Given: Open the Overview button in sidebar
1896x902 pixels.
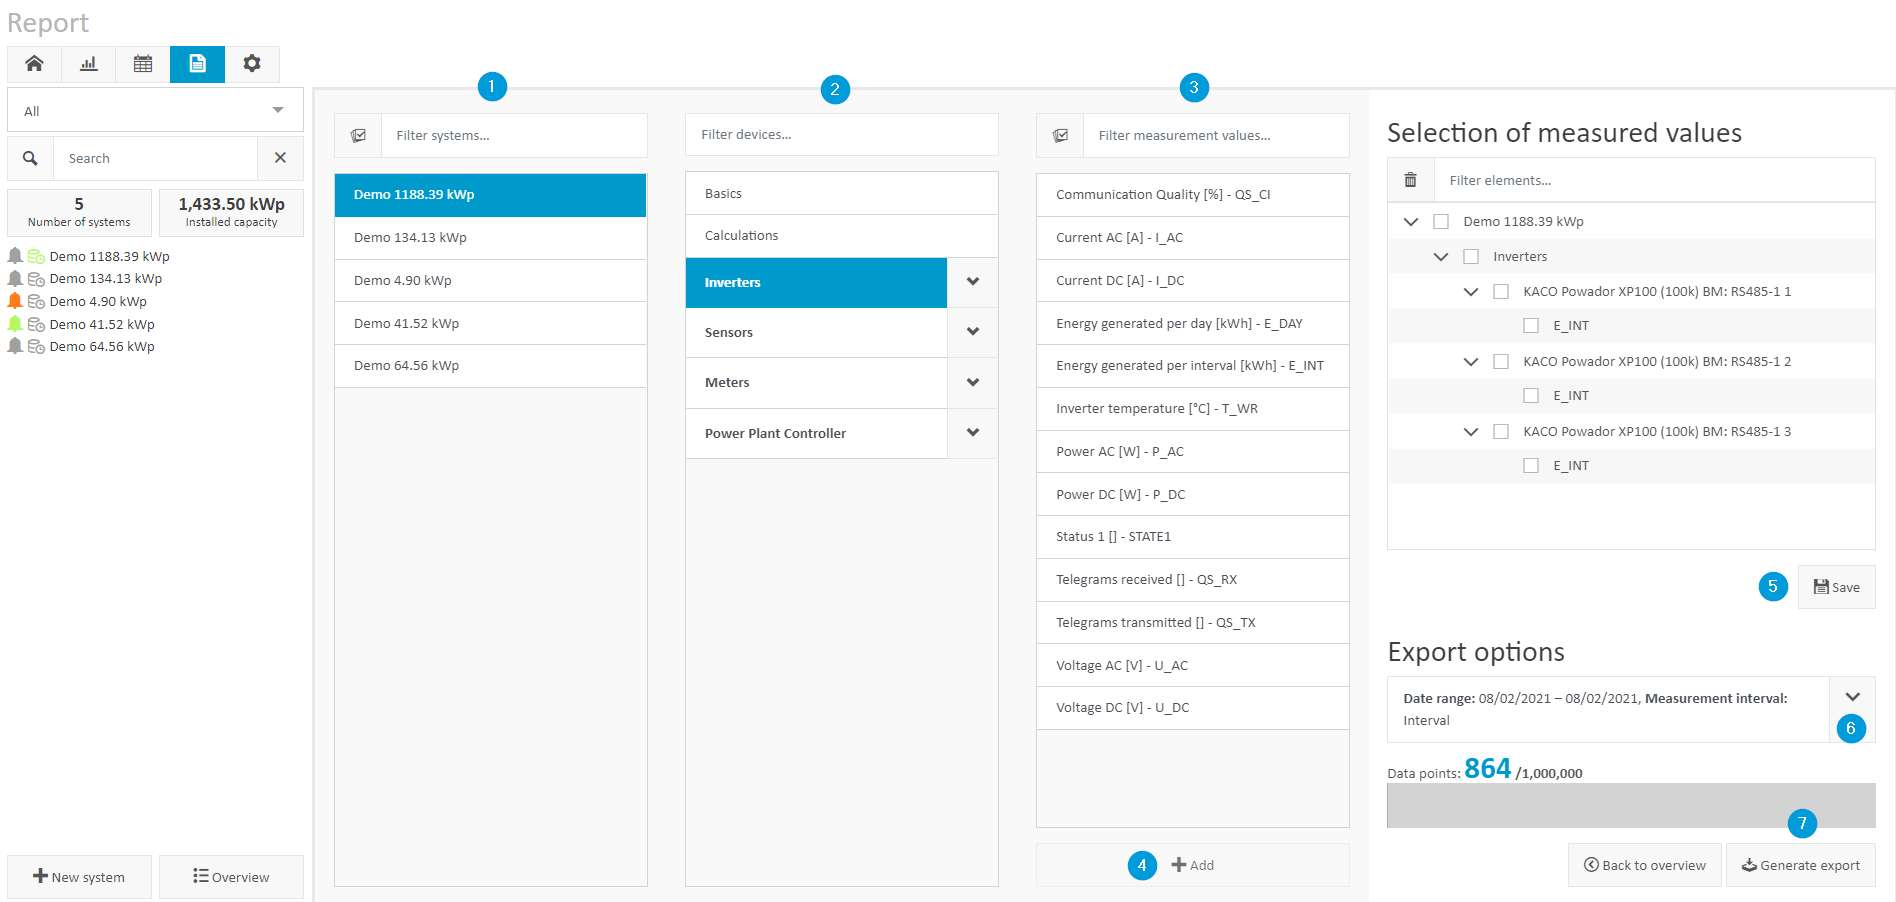Looking at the screenshot, I should point(231,877).
